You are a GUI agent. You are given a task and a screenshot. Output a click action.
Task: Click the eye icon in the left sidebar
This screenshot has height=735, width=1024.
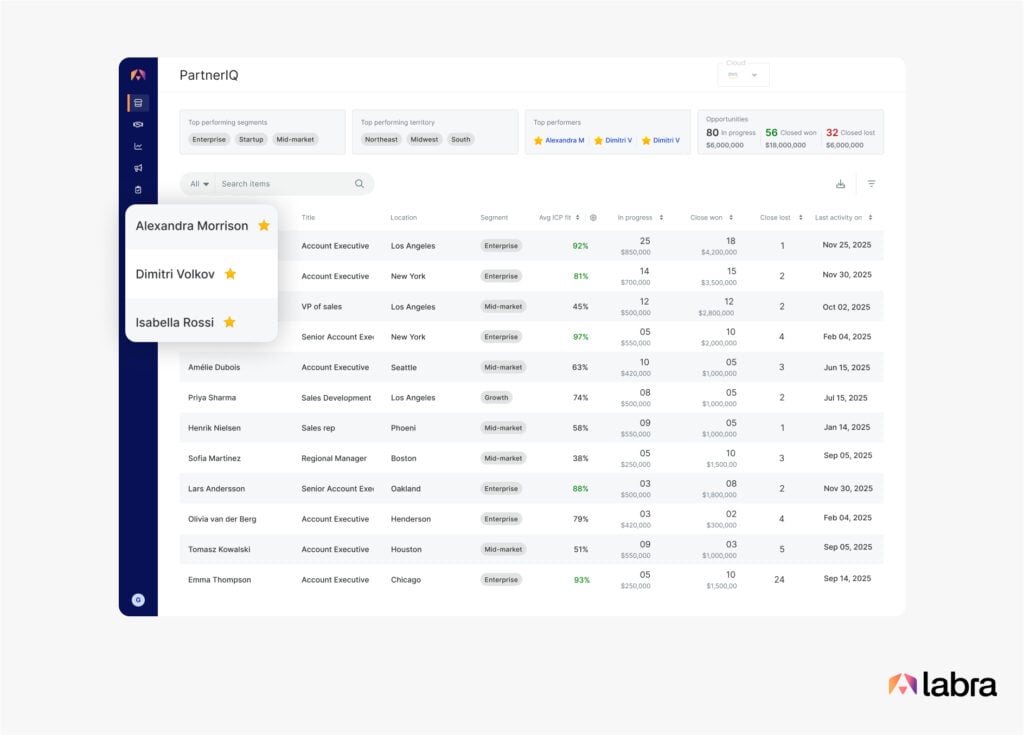click(x=138, y=123)
